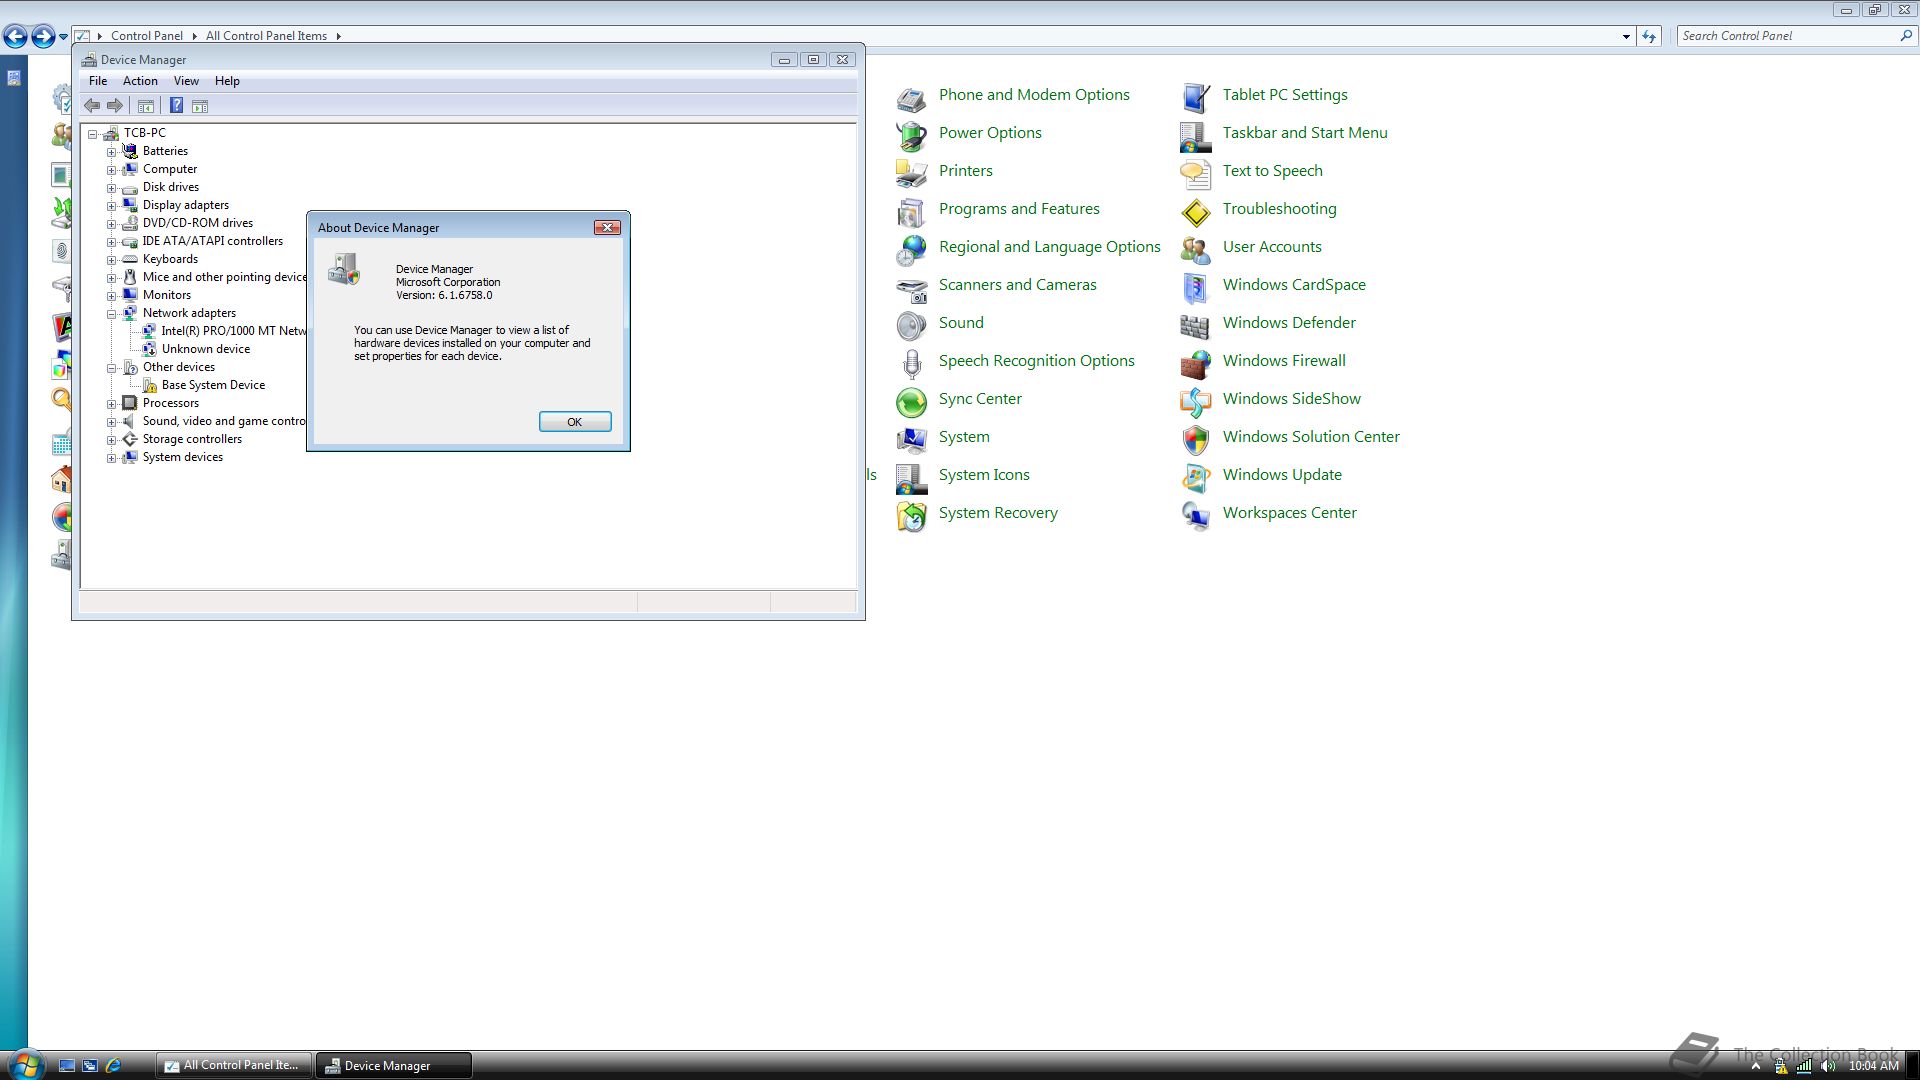Image resolution: width=1920 pixels, height=1080 pixels.
Task: Click the Mice category mouse icon
Action: [130, 277]
